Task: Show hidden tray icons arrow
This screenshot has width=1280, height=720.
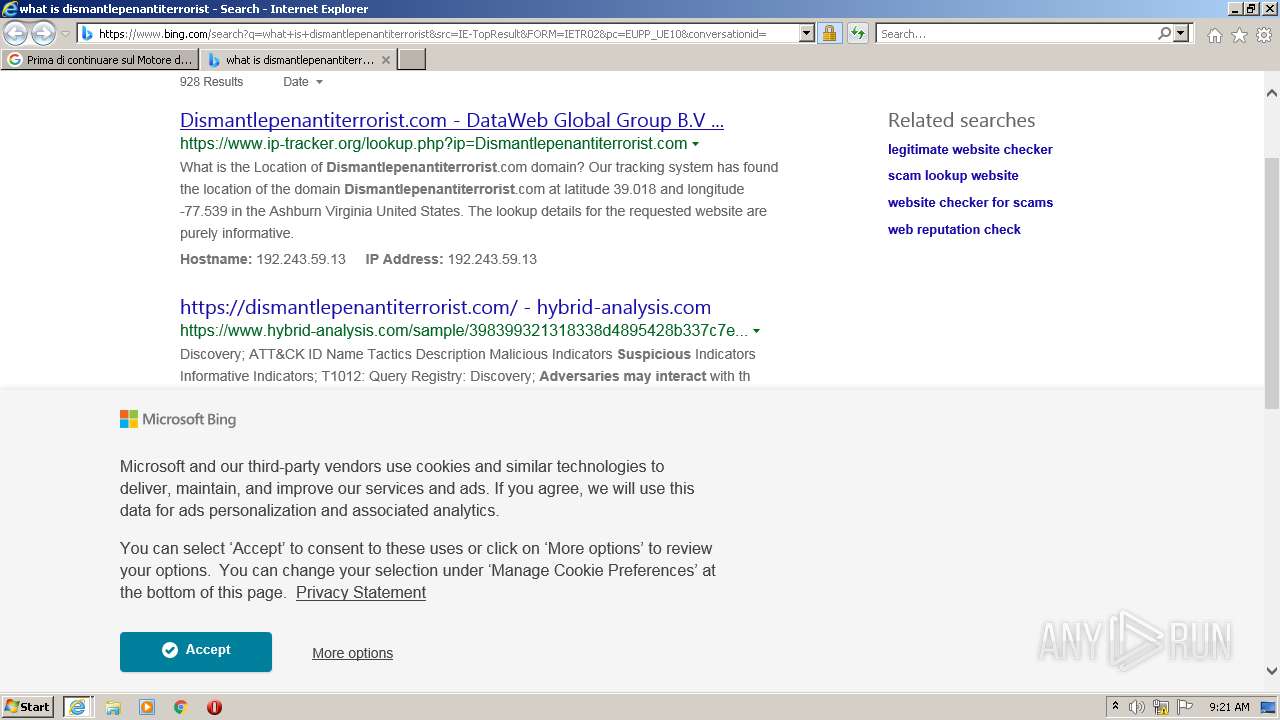Action: point(1115,706)
